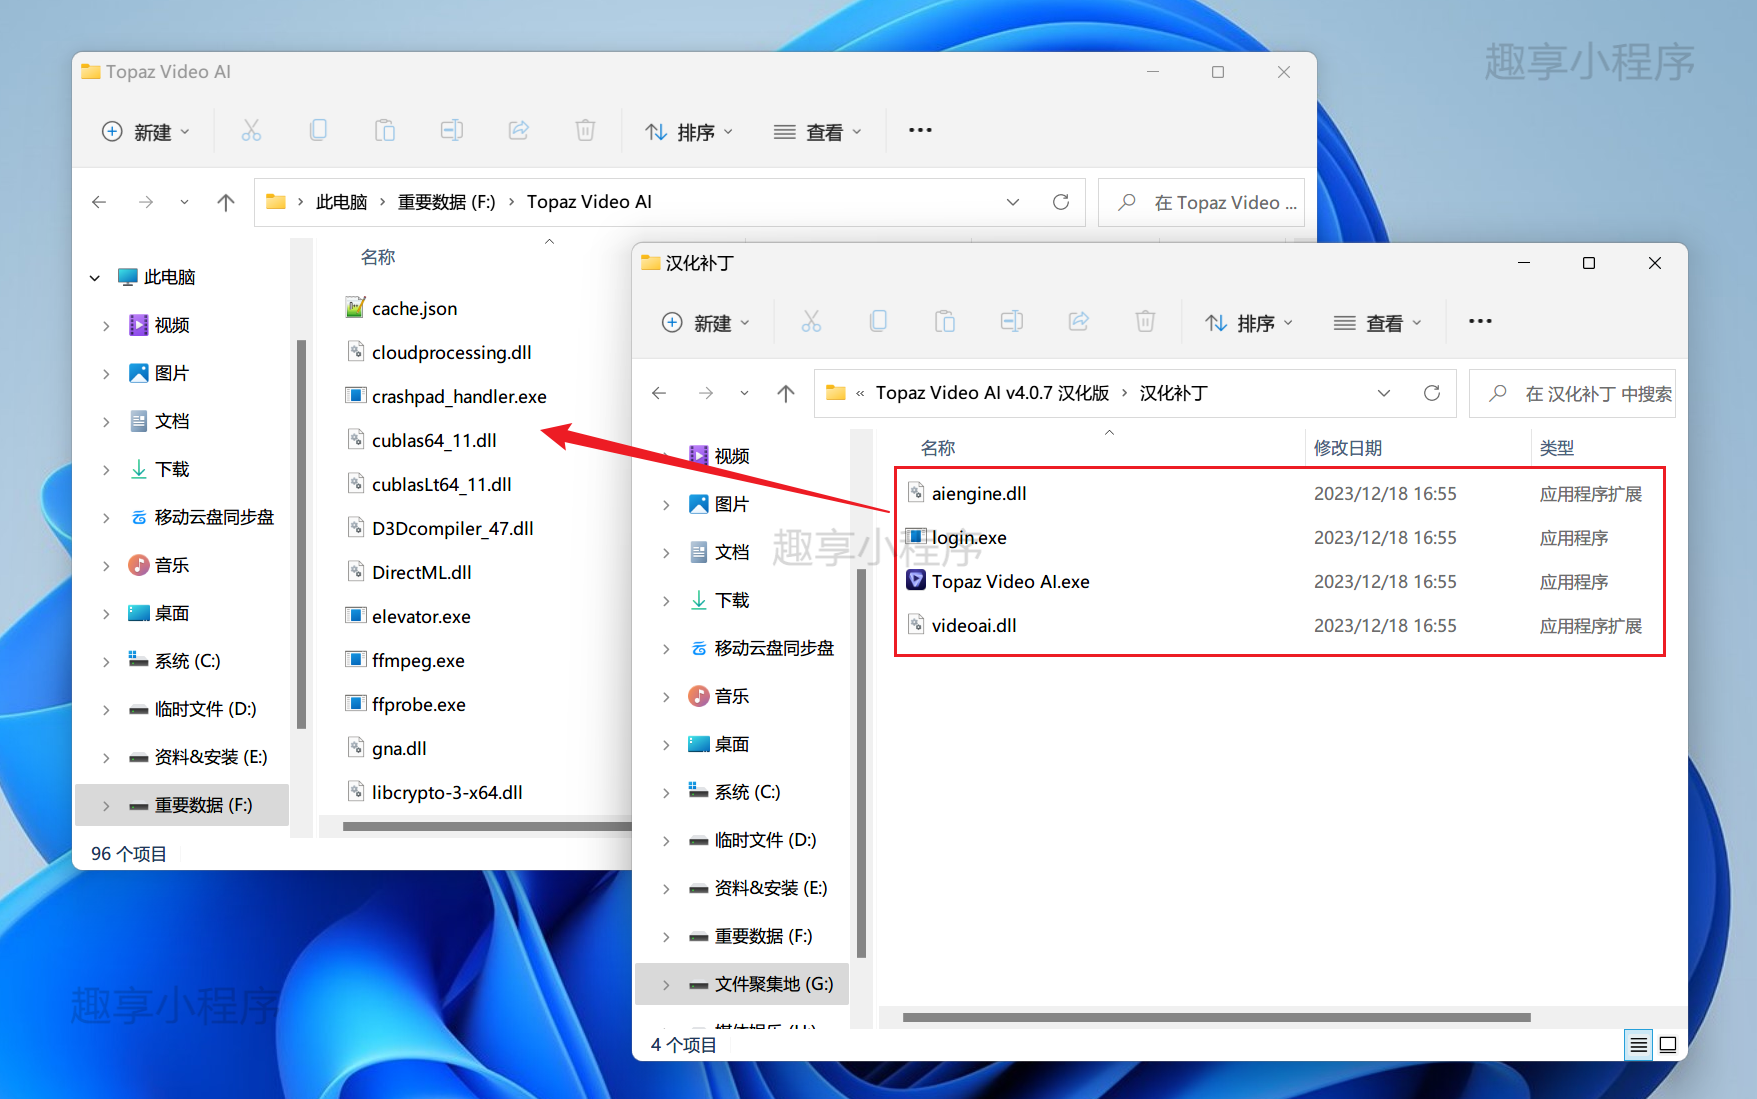Open 排序 sort menu in 汉化补丁 window

click(x=1249, y=323)
